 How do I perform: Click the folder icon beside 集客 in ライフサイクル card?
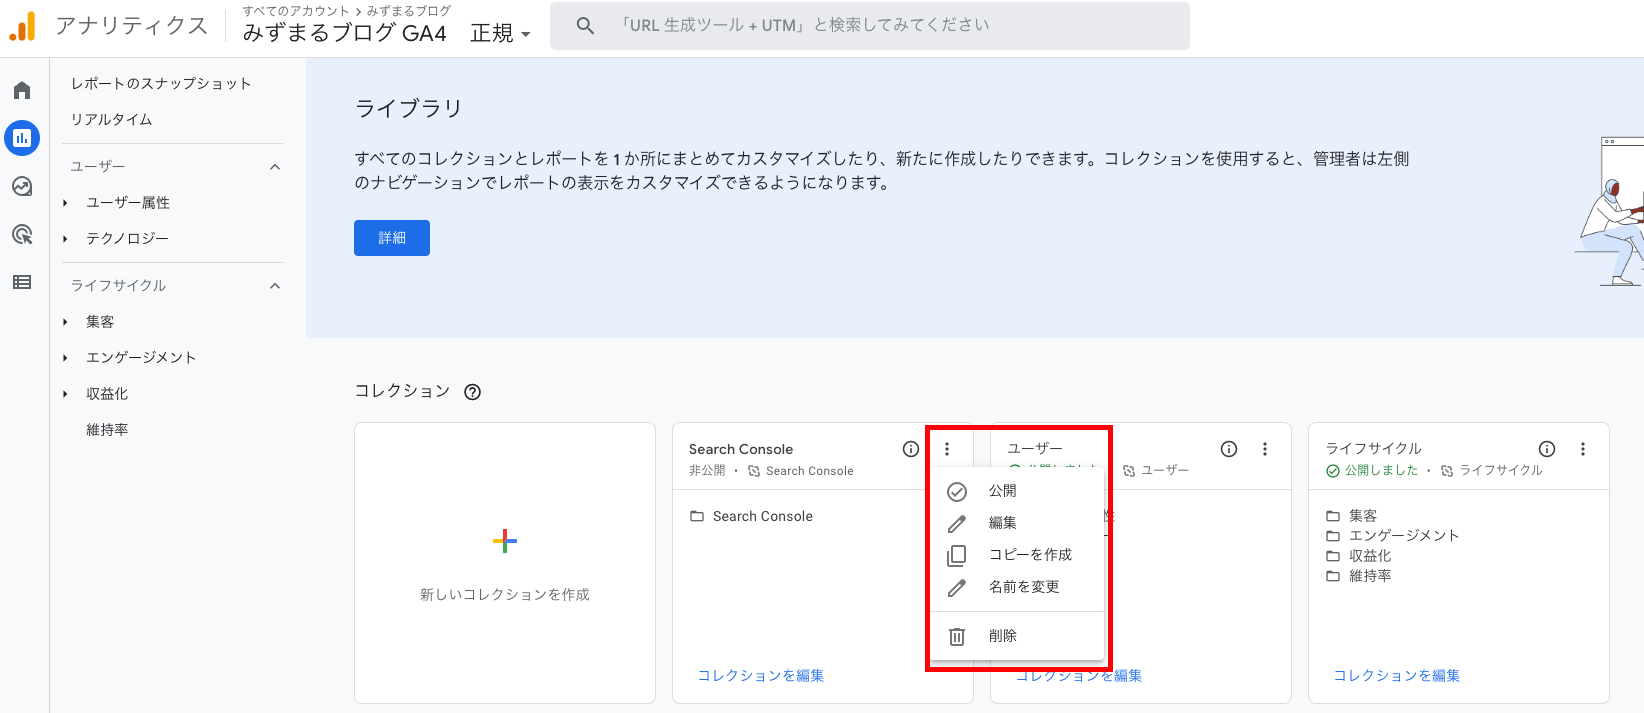1333,516
